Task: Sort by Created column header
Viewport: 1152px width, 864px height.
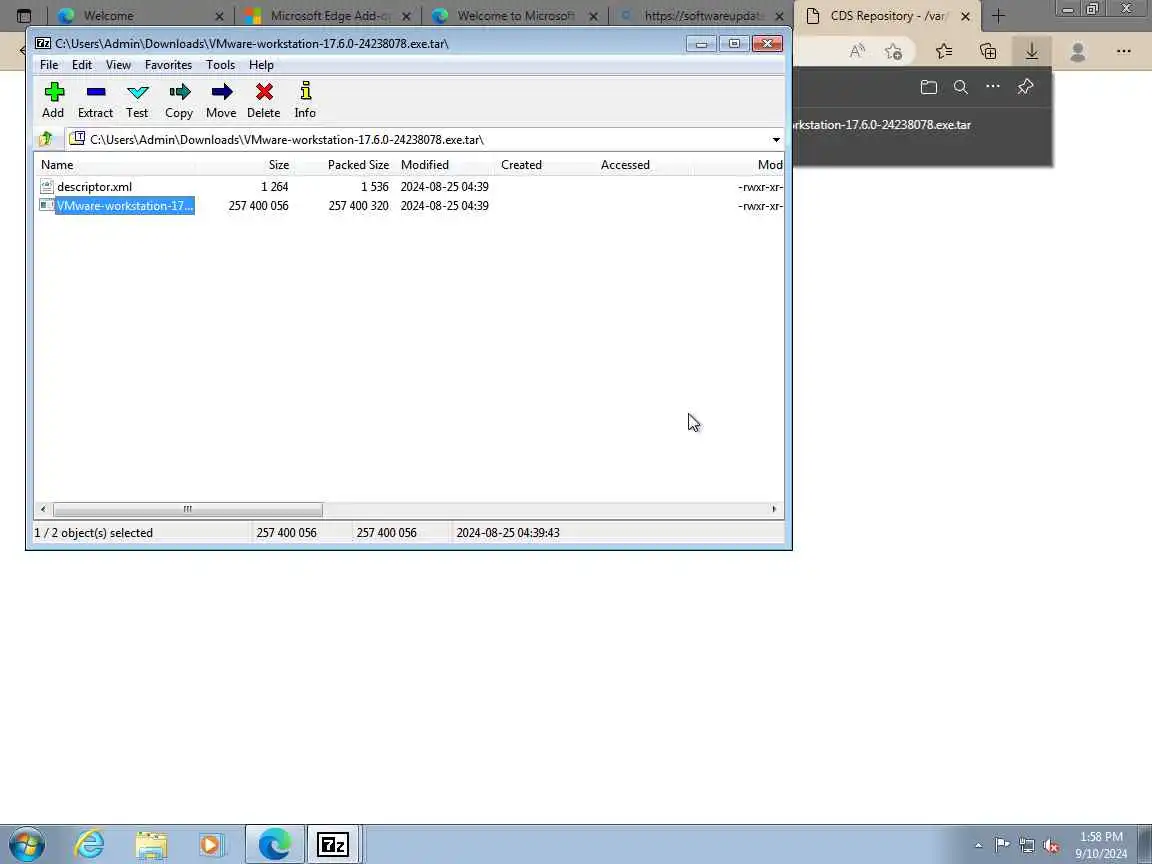Action: point(545,165)
